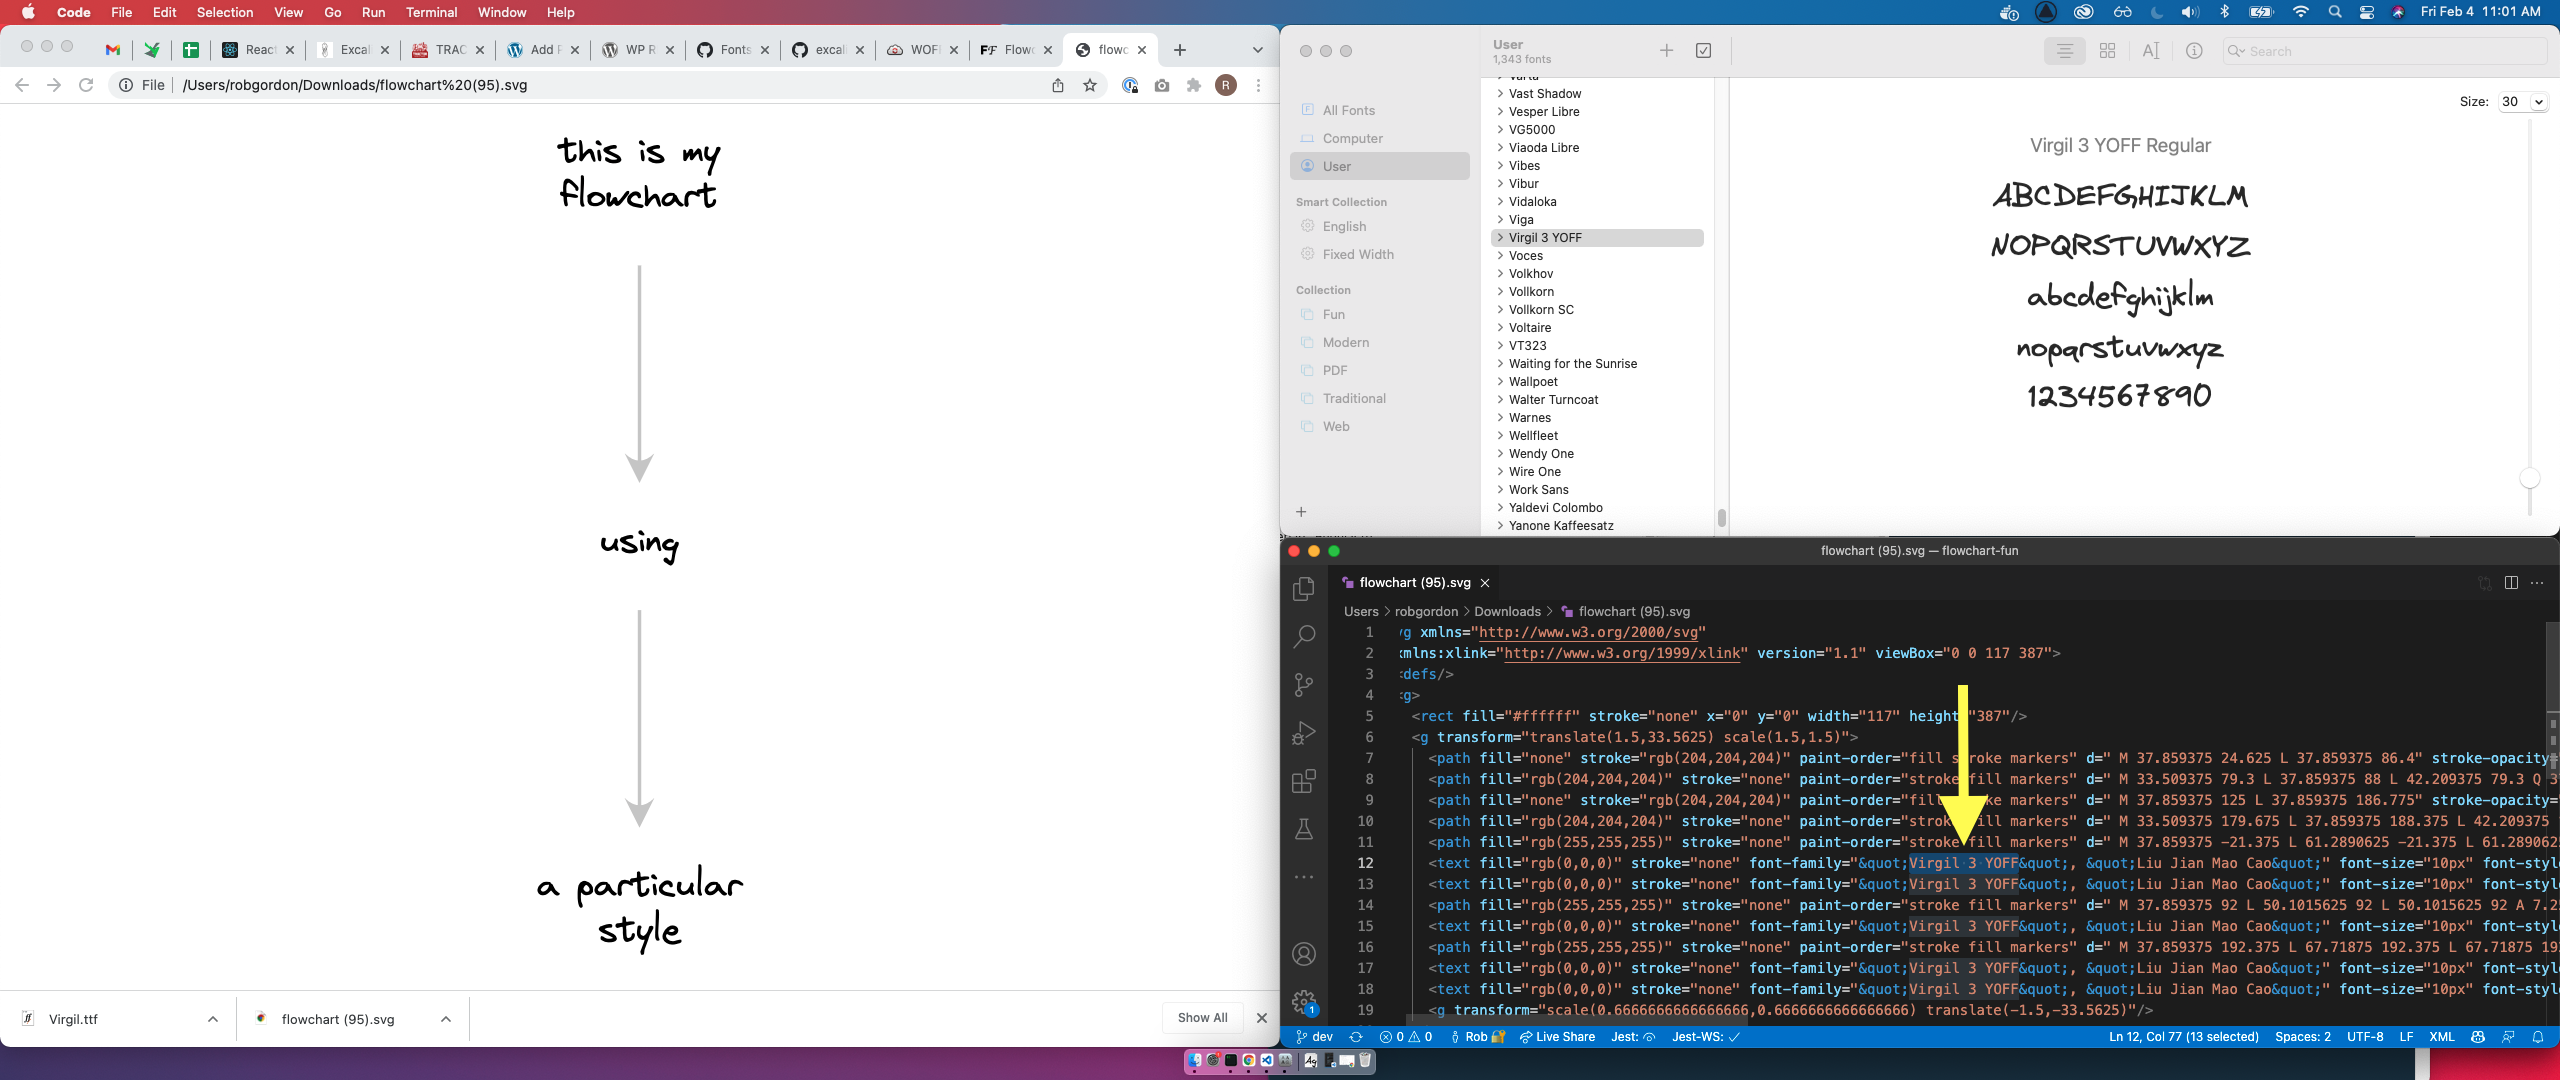This screenshot has height=1080, width=2560.
Task: Open Source Control view in VS Code sidebar
Action: click(x=1304, y=685)
